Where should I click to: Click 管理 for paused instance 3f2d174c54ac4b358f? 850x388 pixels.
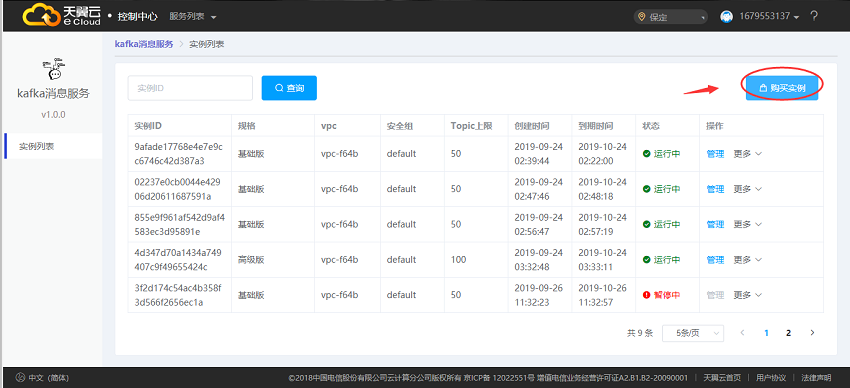(x=715, y=295)
